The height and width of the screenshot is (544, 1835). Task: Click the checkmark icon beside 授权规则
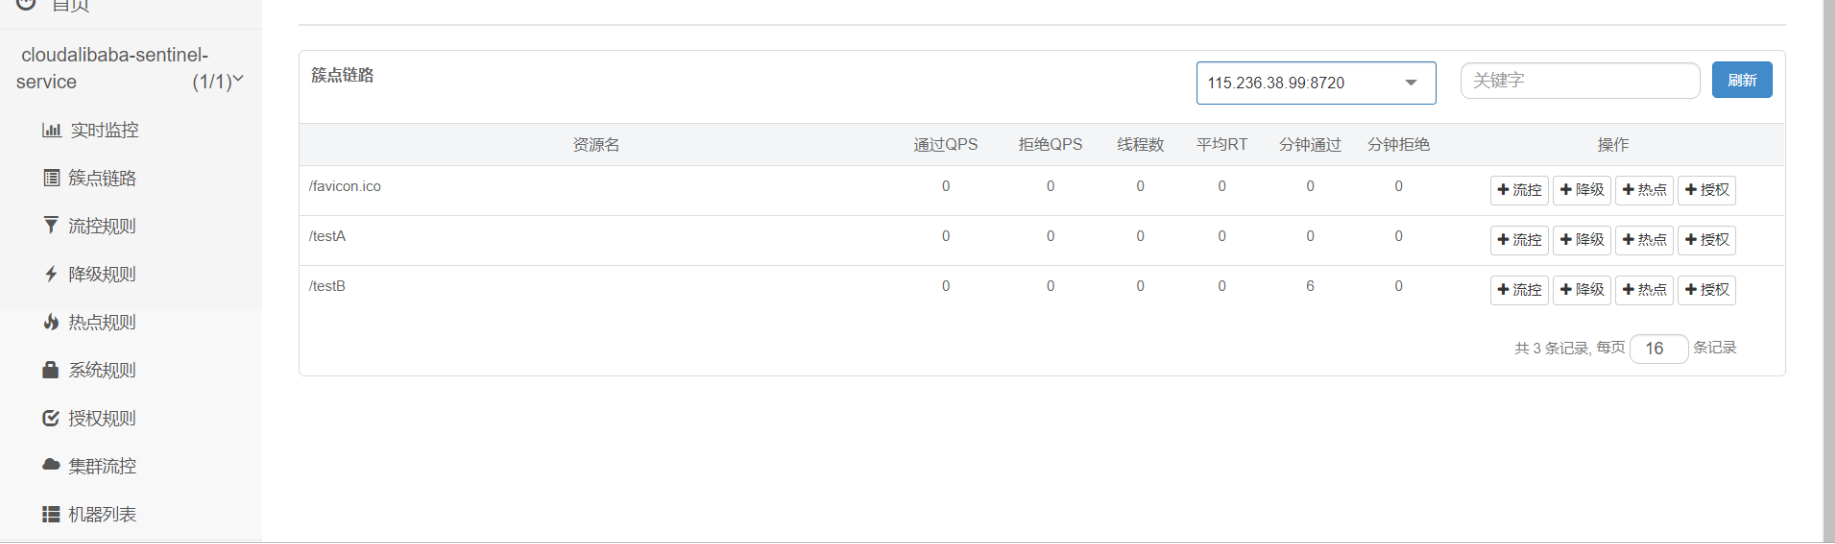point(51,418)
